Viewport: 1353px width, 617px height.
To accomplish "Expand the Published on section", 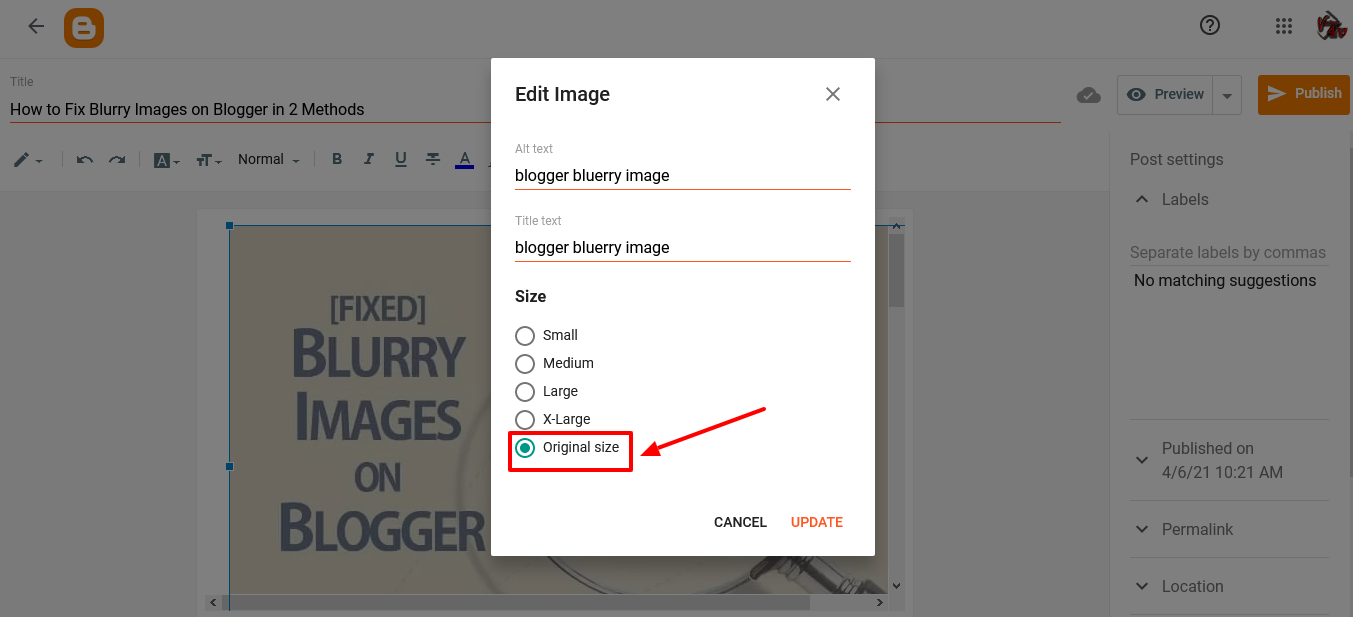I will click(x=1143, y=460).
